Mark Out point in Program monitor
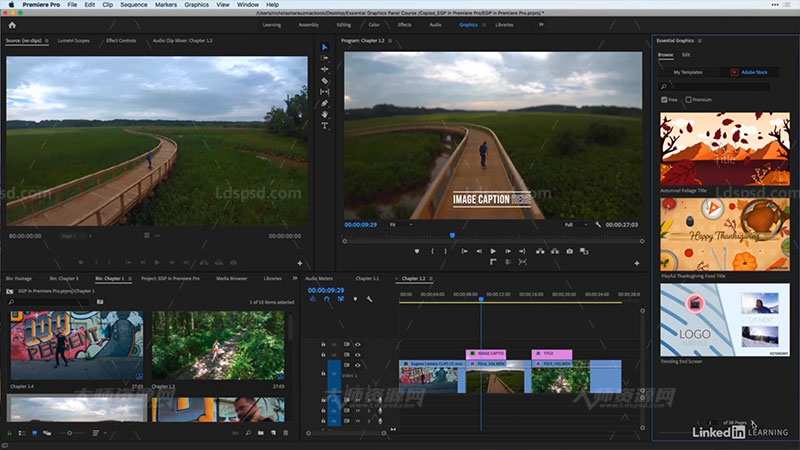Image resolution: width=800 pixels, height=450 pixels. coord(445,251)
